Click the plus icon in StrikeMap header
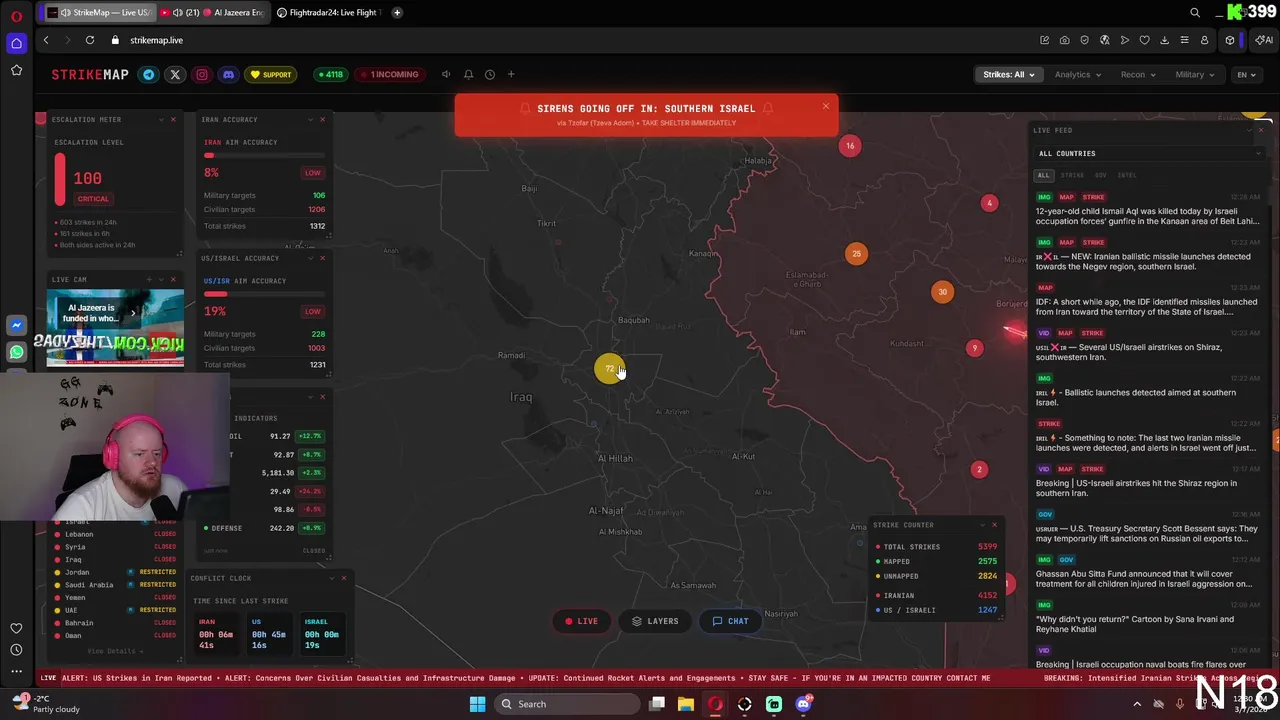Image resolution: width=1280 pixels, height=720 pixels. tap(511, 74)
